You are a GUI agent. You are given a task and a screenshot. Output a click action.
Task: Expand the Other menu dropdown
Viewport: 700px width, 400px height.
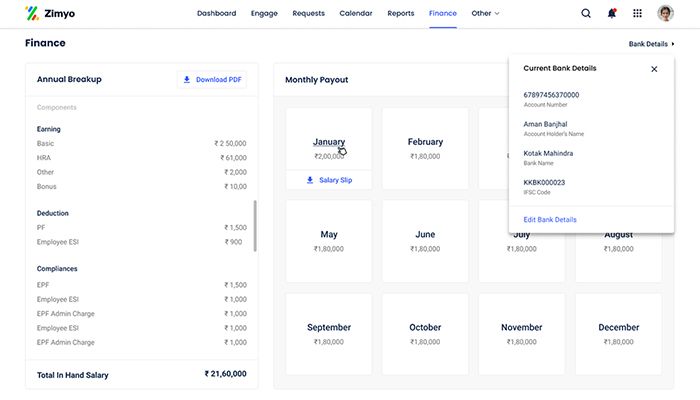[x=485, y=13]
